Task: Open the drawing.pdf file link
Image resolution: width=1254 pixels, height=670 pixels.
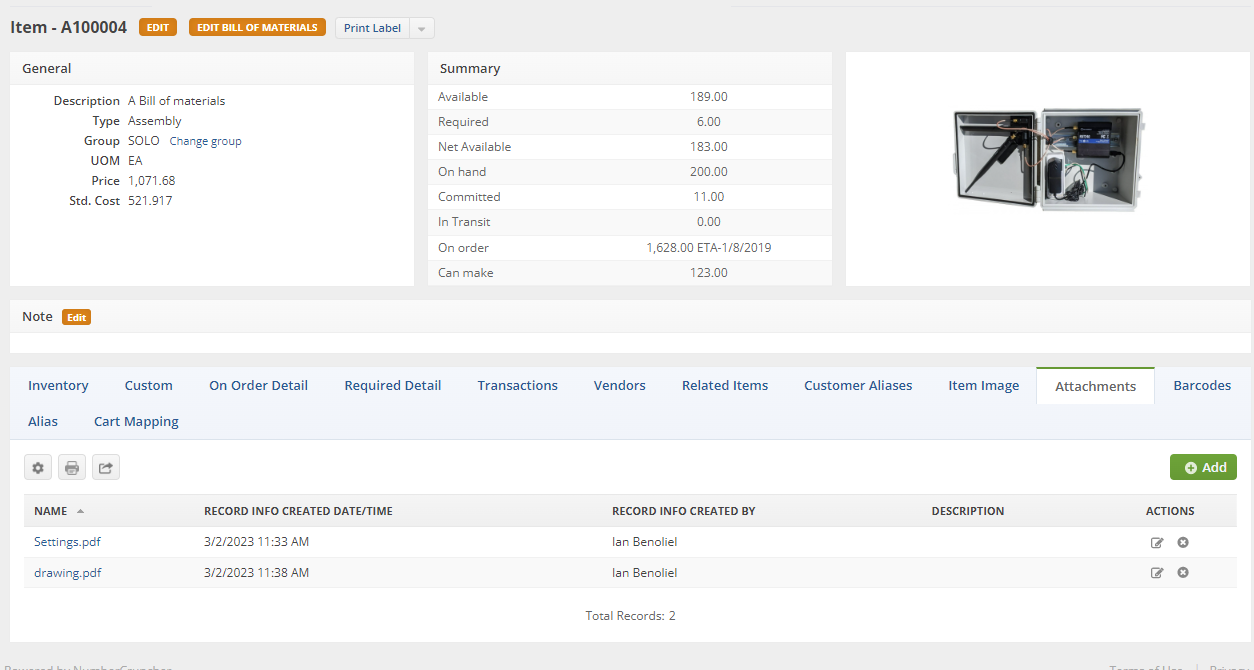Action: pos(67,573)
